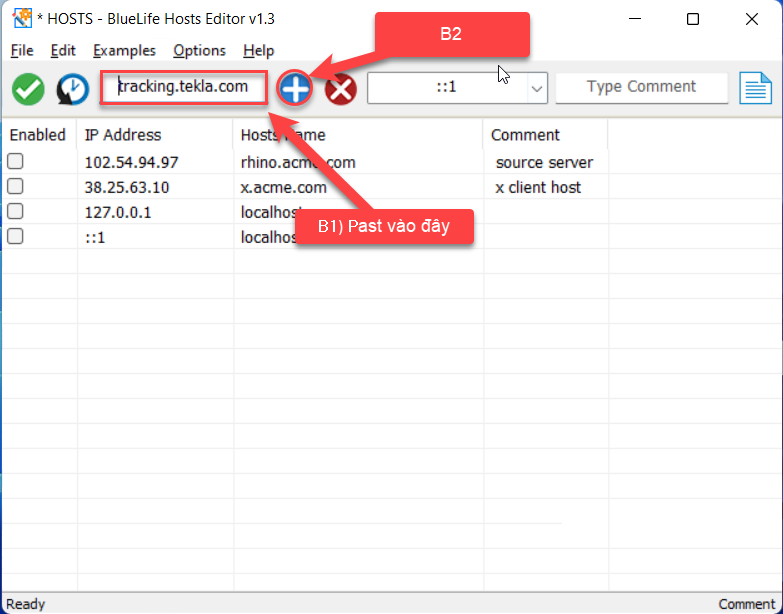
Task: Click the Type Comment field
Action: tap(641, 87)
